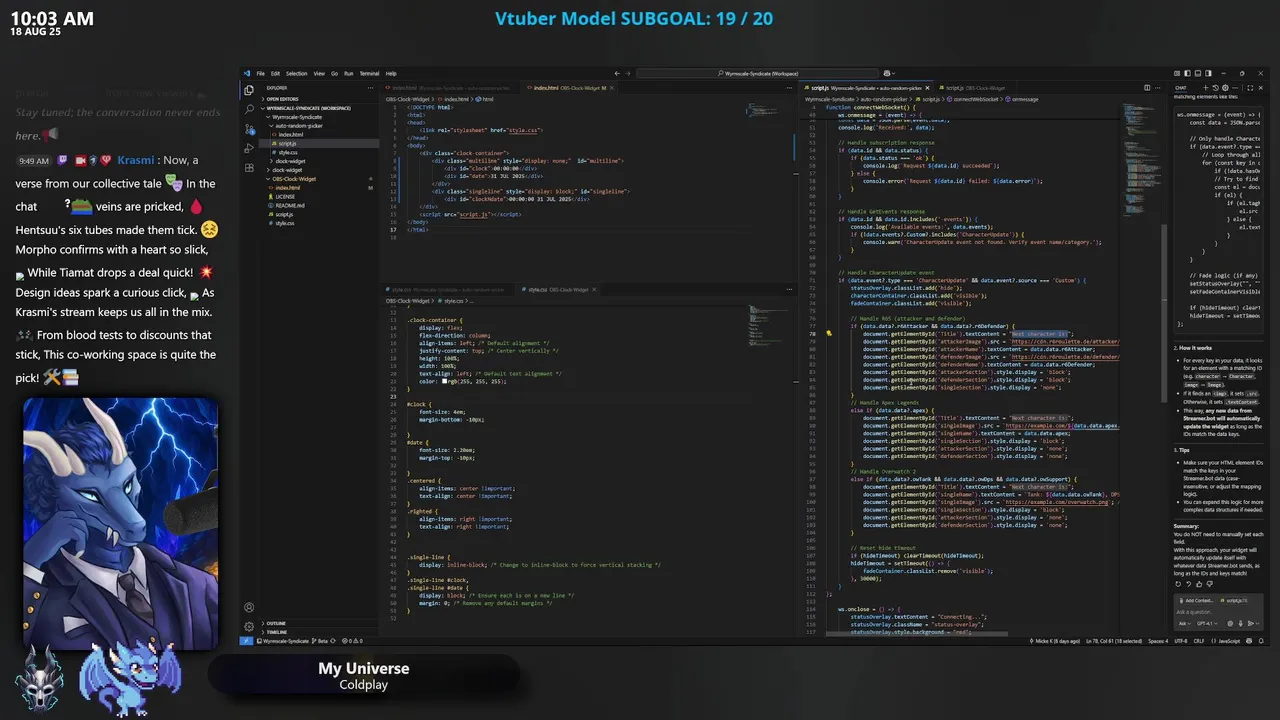Open the File menu

click(260, 73)
